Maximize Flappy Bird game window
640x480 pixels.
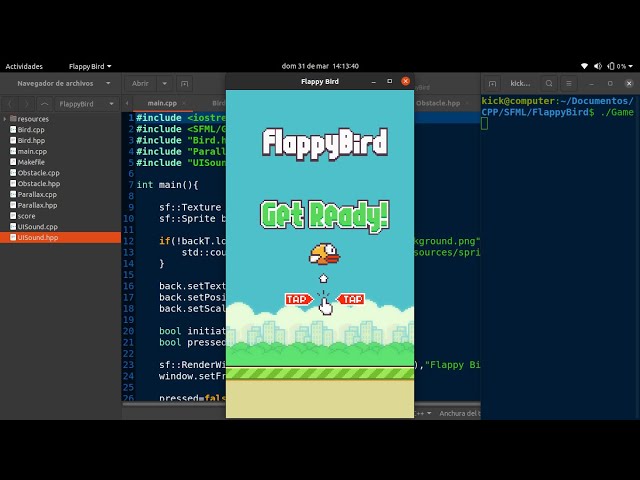389,82
